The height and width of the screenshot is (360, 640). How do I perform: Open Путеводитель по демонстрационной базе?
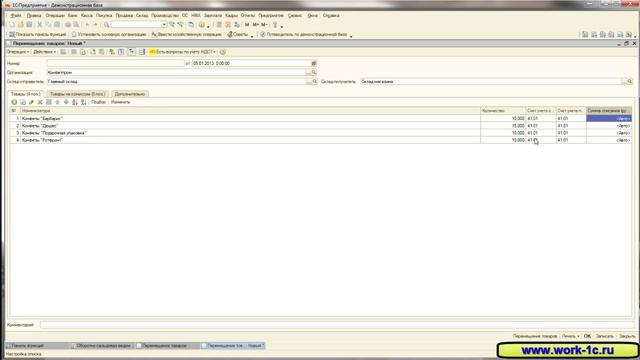304,35
